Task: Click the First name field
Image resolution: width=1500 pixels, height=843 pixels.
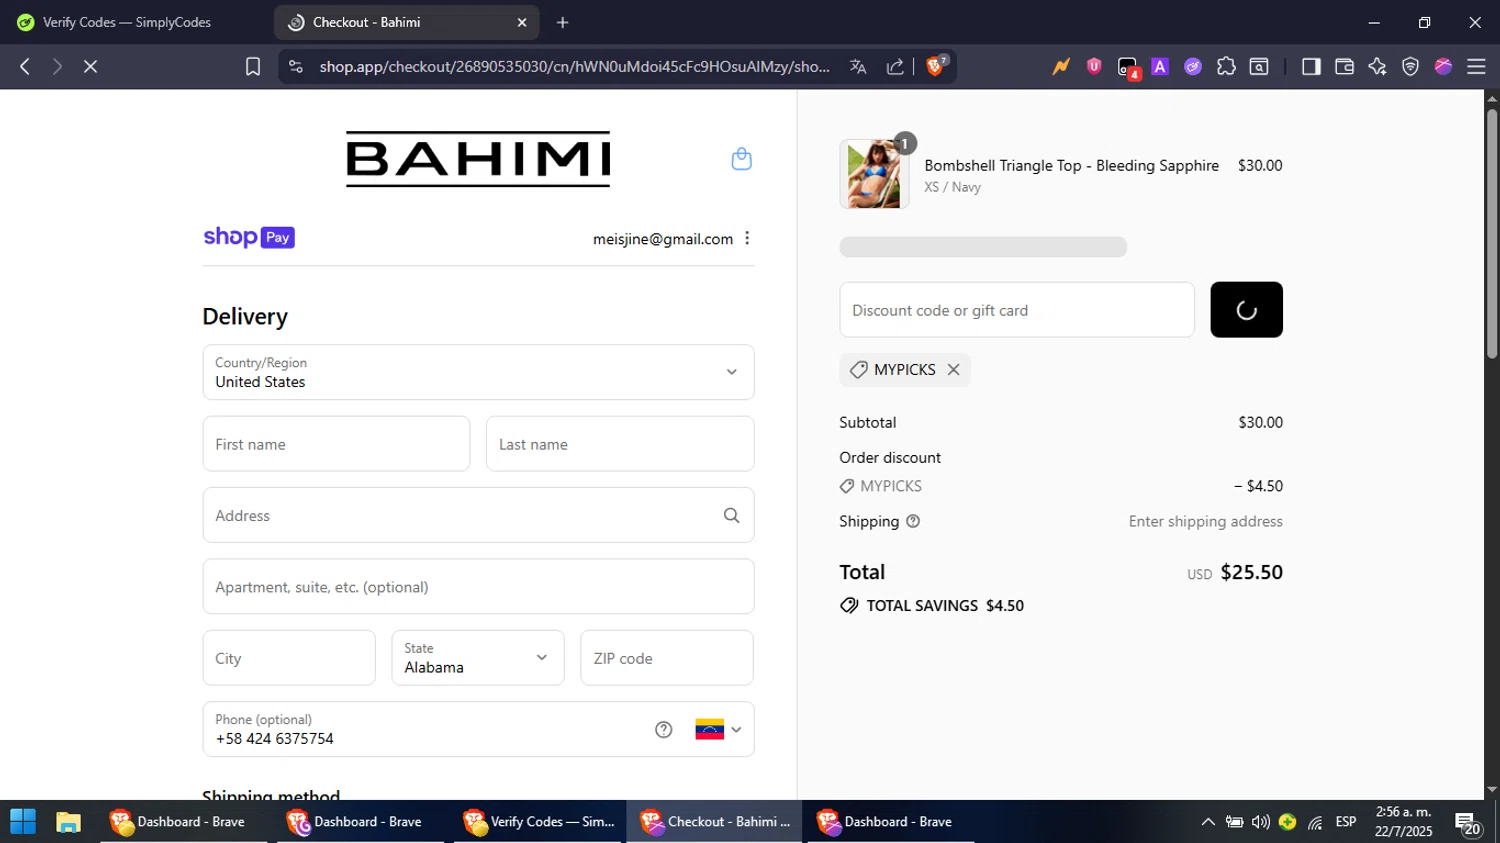Action: pyautogui.click(x=336, y=444)
